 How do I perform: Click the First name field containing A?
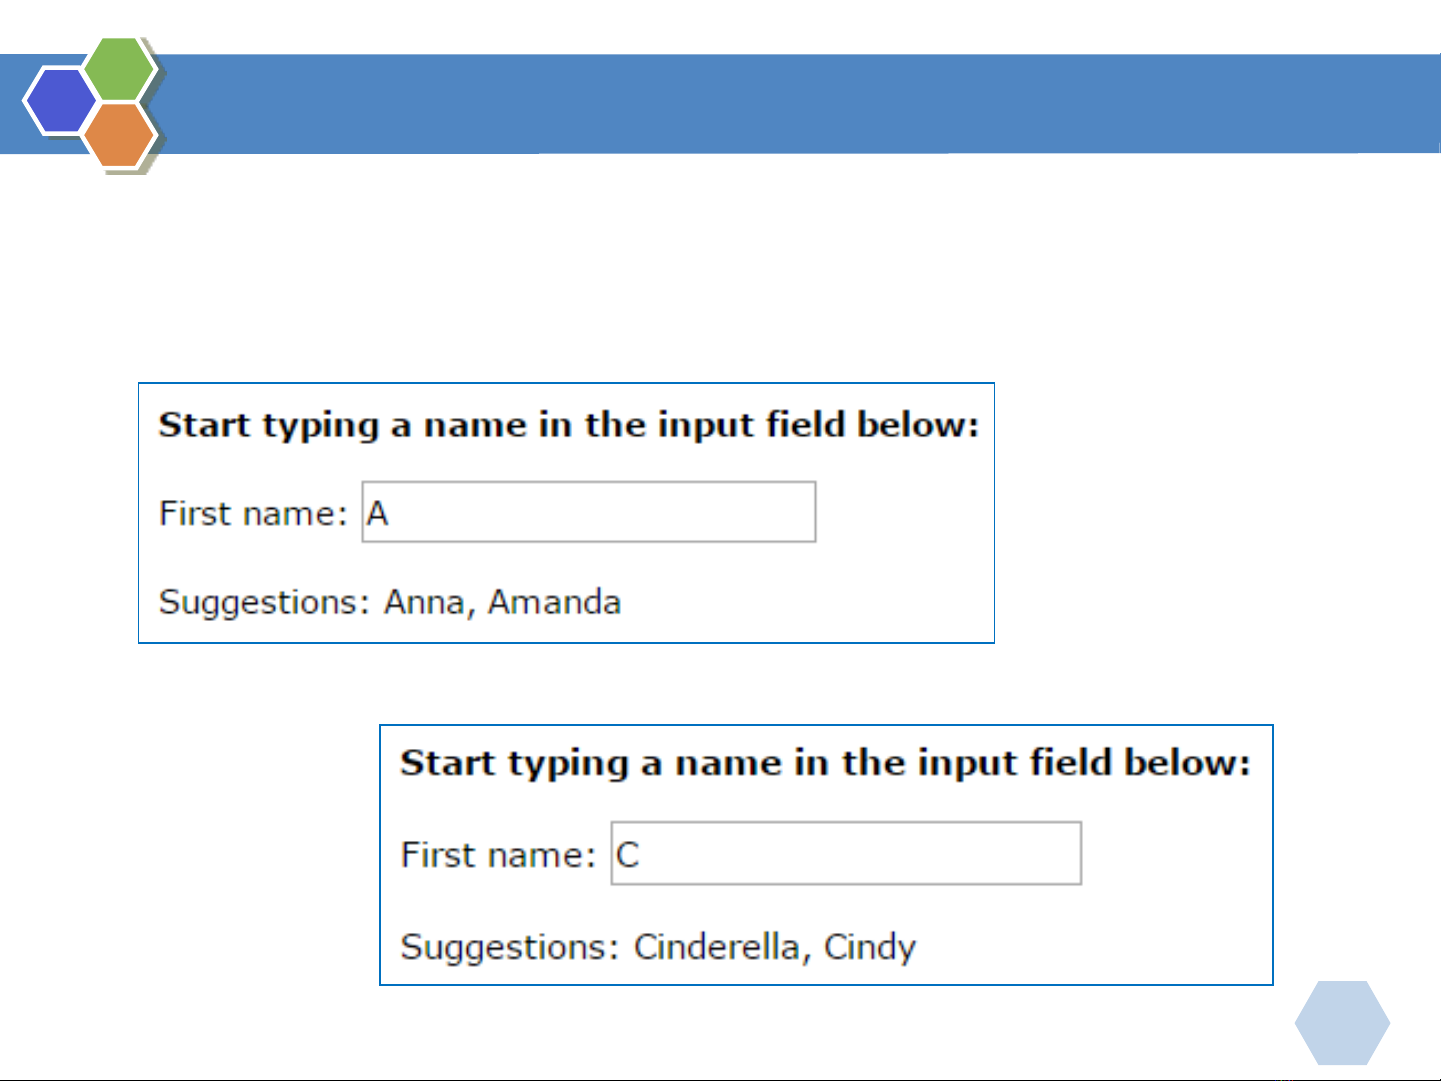(x=588, y=512)
